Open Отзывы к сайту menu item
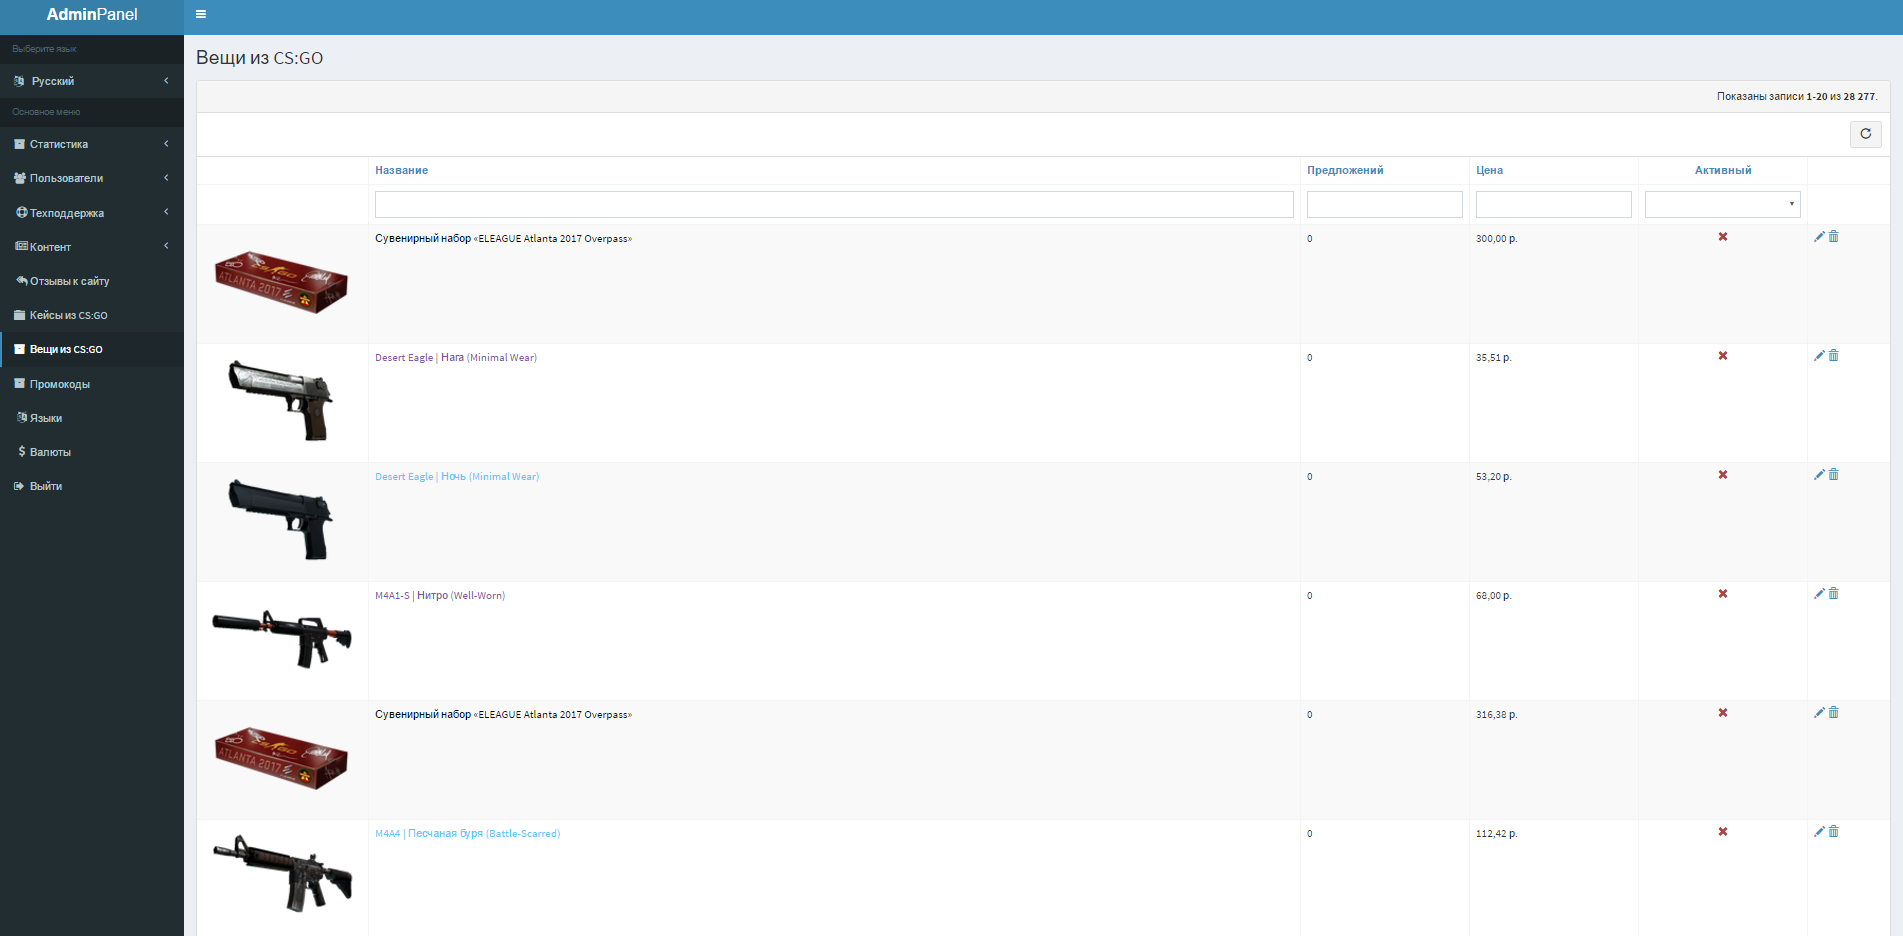This screenshot has width=1903, height=936. [x=92, y=281]
